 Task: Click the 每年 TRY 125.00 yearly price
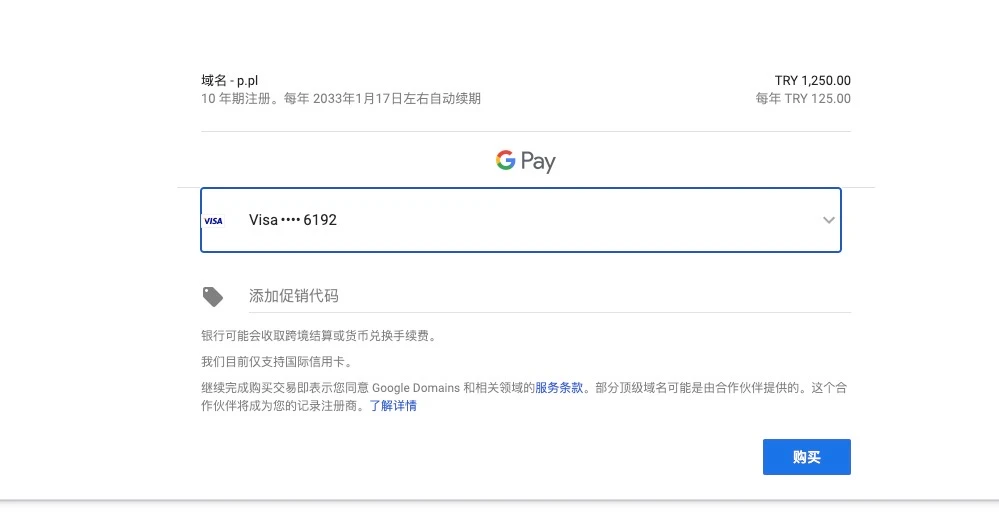pyautogui.click(x=803, y=99)
